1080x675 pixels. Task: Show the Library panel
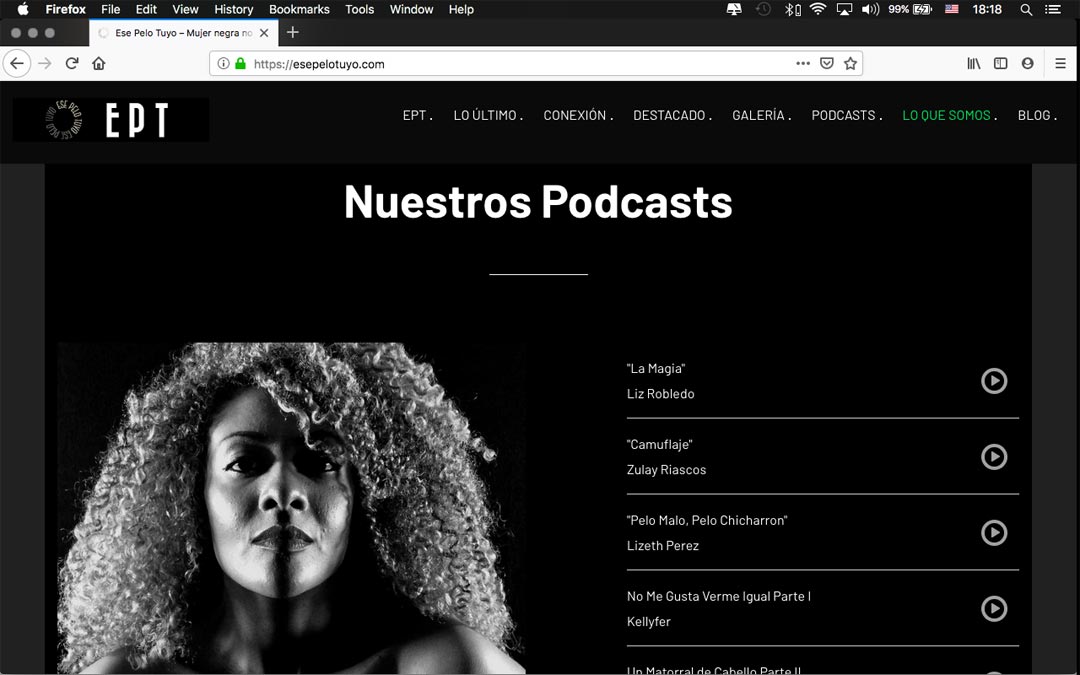point(974,64)
